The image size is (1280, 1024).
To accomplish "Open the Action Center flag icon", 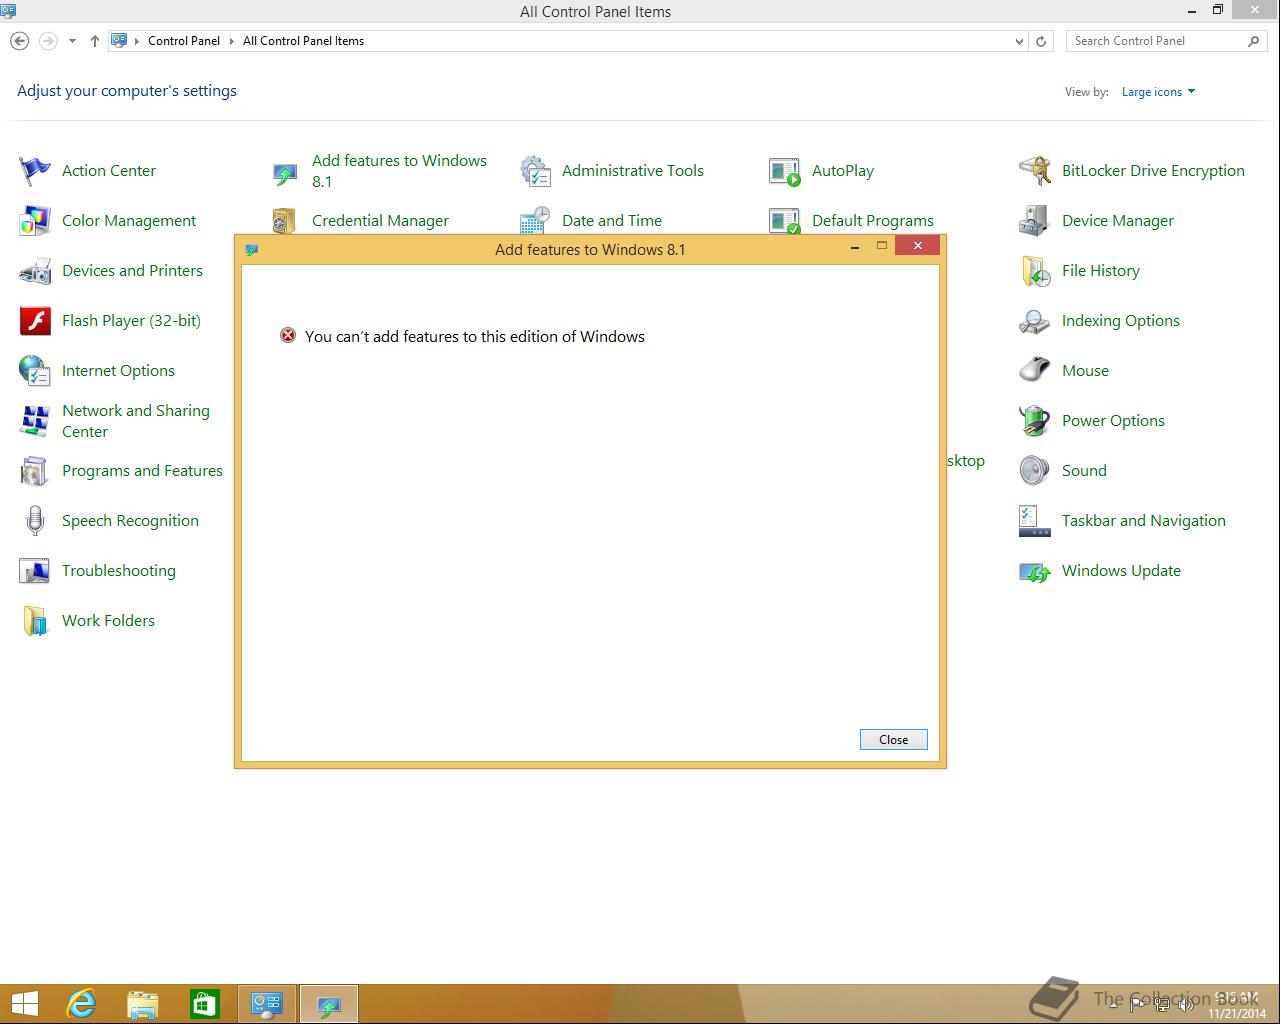I will pyautogui.click(x=35, y=171).
